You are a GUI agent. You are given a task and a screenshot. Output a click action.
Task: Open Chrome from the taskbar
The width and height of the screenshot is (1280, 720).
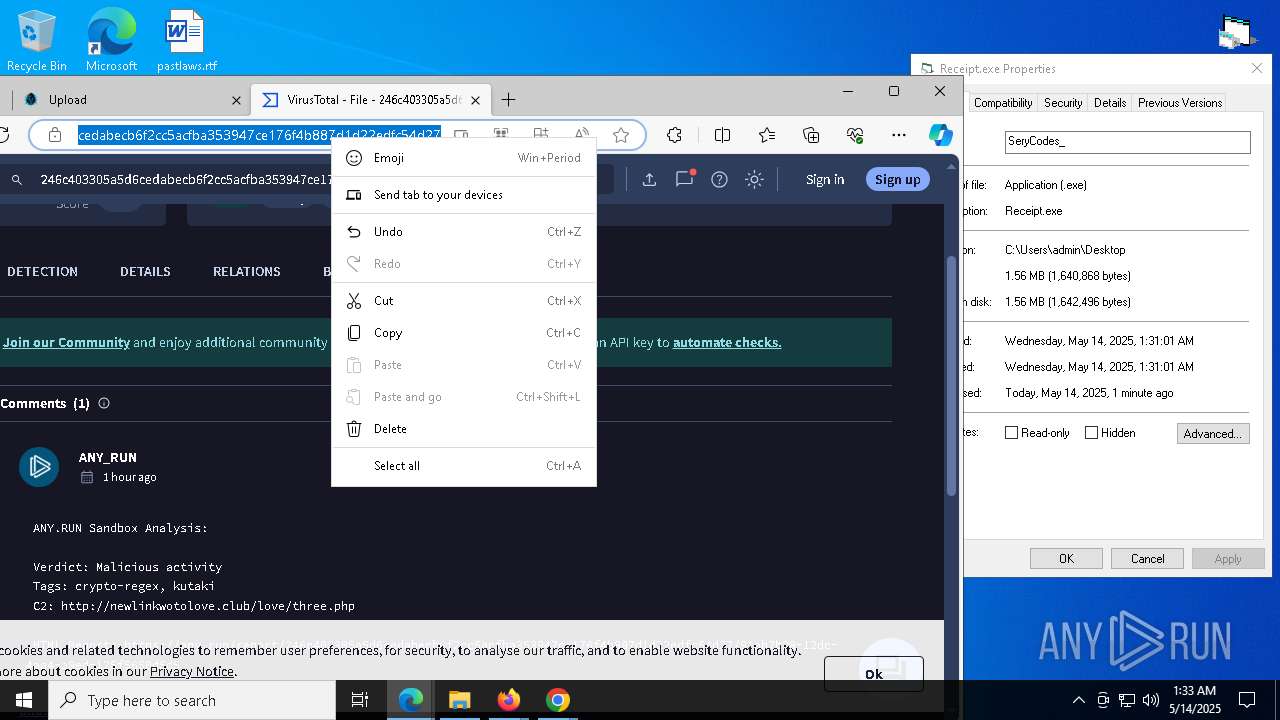[x=557, y=700]
